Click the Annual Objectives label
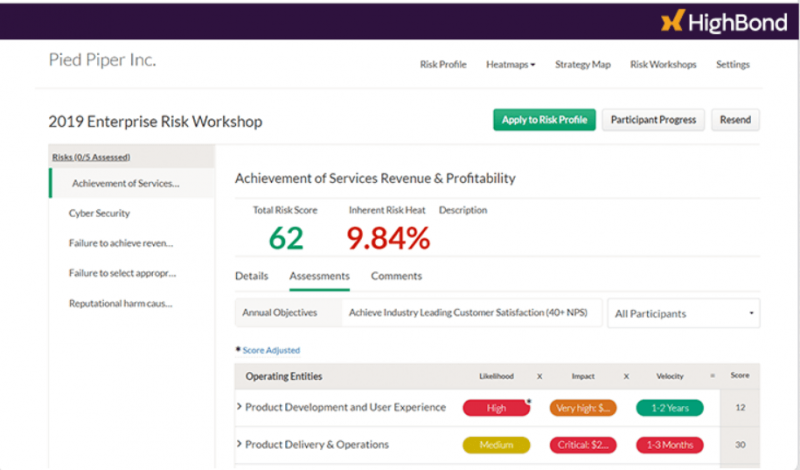The height and width of the screenshot is (470, 800). pos(280,313)
